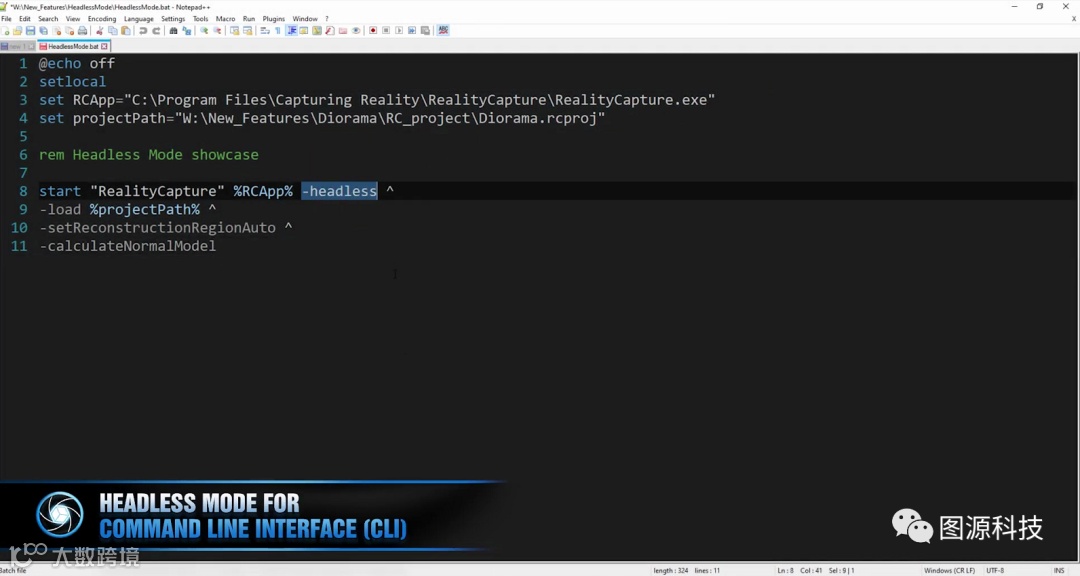This screenshot has height=576, width=1080.
Task: Toggle the Indent Guide icon
Action: pyautogui.click(x=291, y=30)
